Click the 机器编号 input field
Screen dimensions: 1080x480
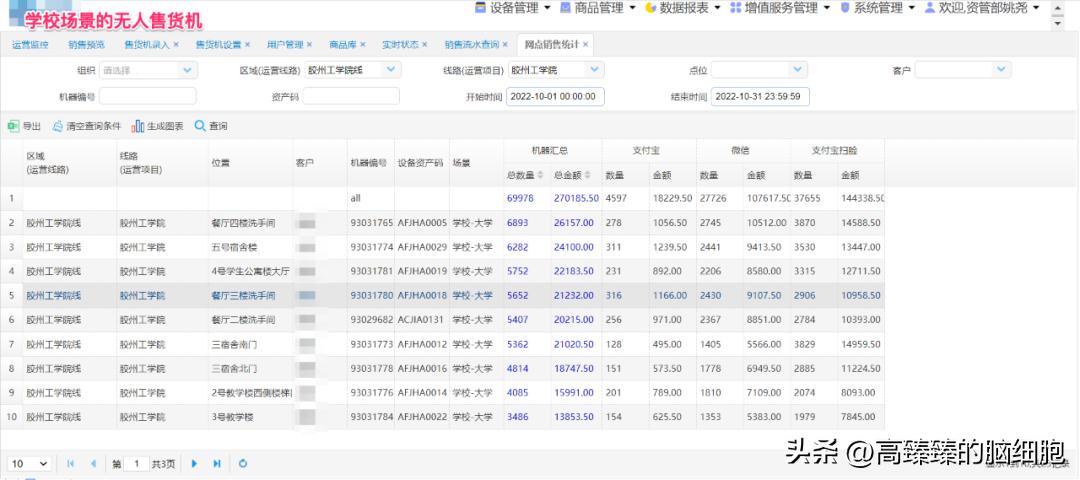coord(147,96)
